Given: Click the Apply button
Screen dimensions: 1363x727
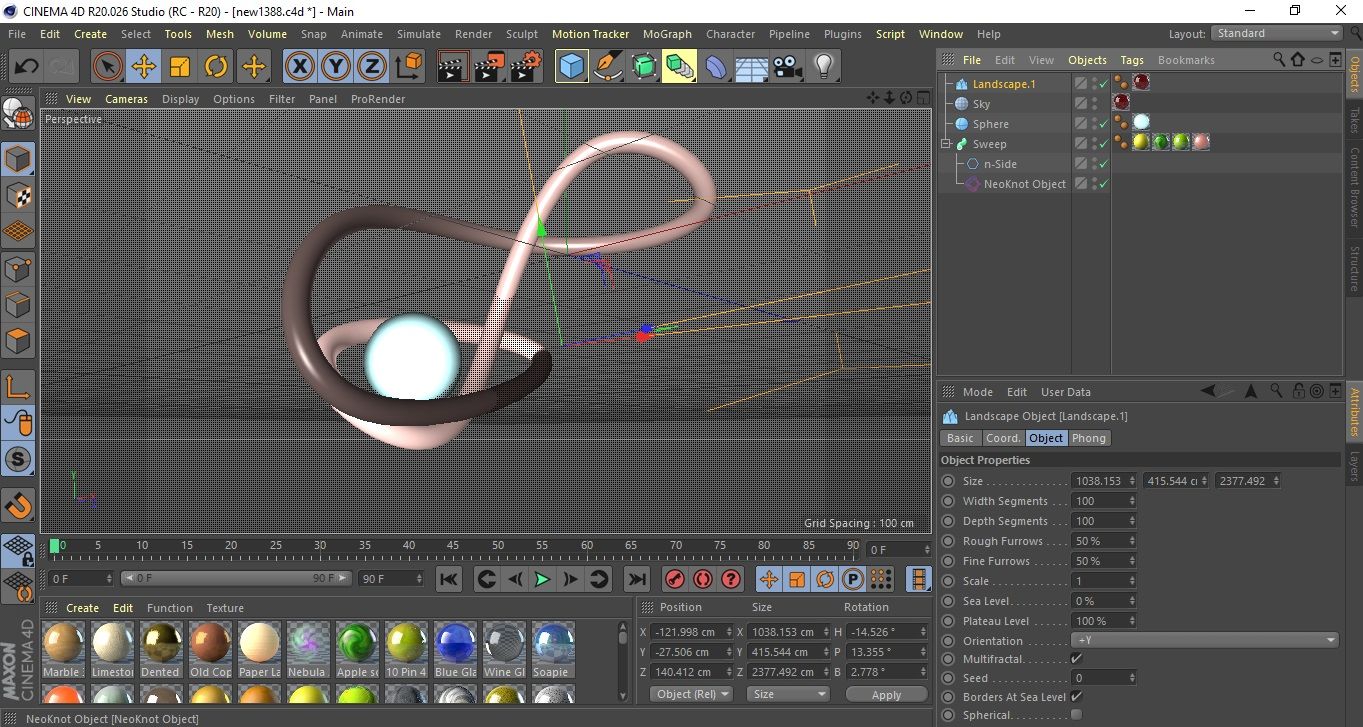Looking at the screenshot, I should 886,694.
